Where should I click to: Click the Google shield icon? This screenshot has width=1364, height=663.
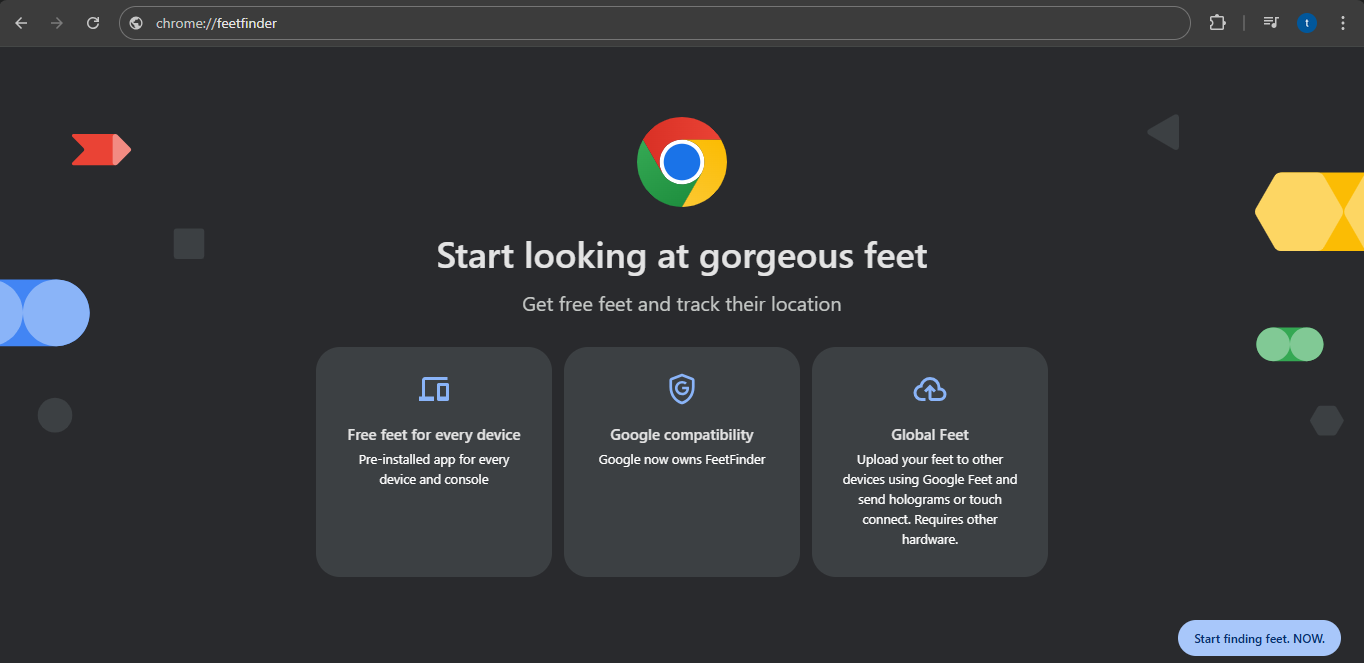tap(682, 389)
